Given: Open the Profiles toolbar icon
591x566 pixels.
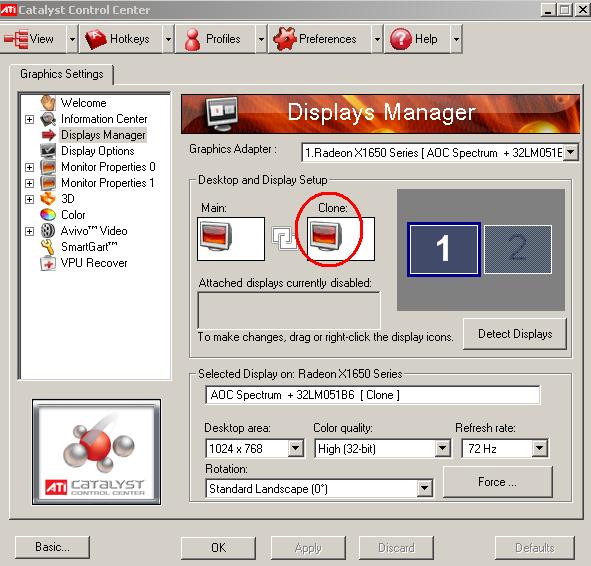Looking at the screenshot, I should [193, 39].
